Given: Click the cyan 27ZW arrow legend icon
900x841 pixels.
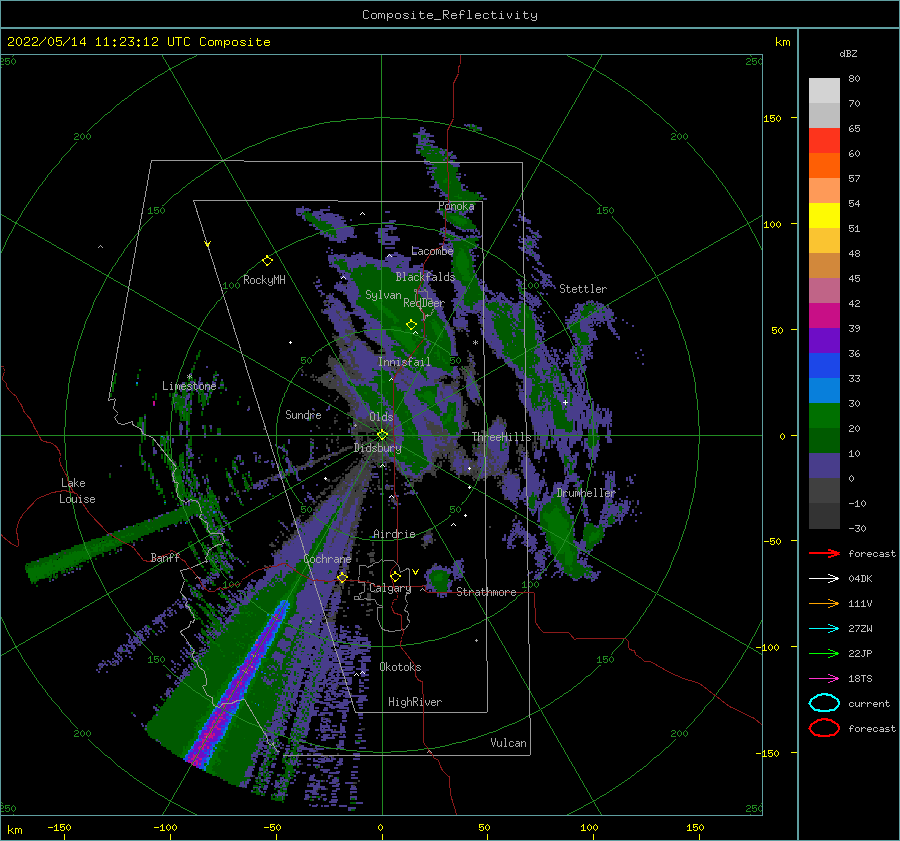Looking at the screenshot, I should 824,629.
